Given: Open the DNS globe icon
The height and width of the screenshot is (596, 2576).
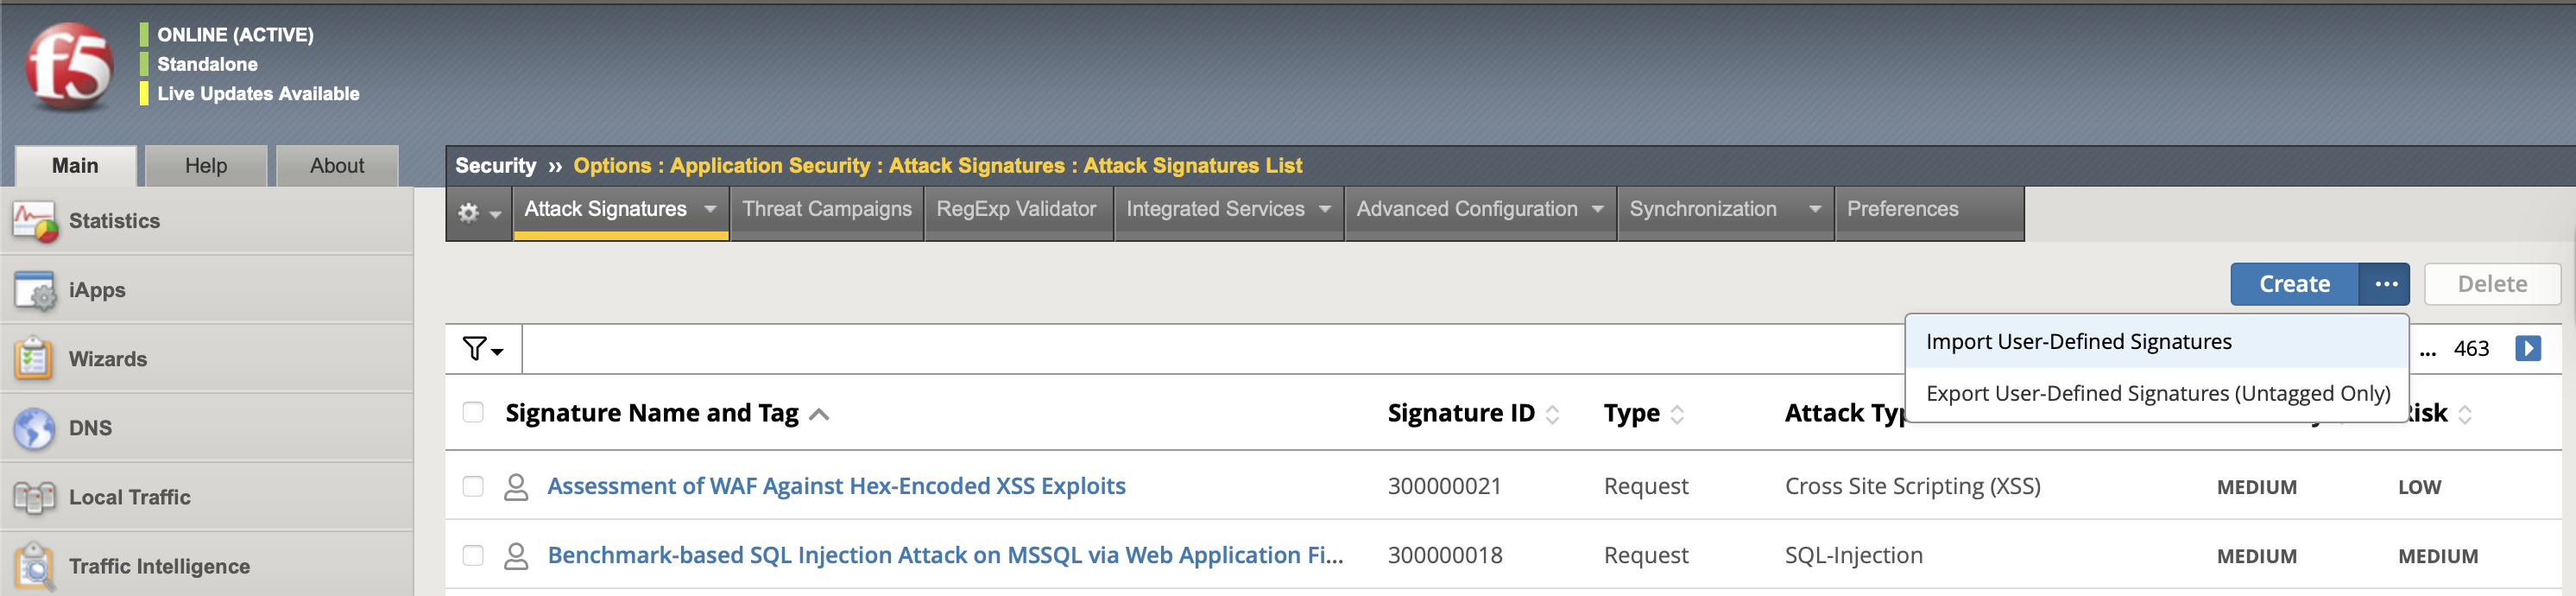Looking at the screenshot, I should point(34,428).
